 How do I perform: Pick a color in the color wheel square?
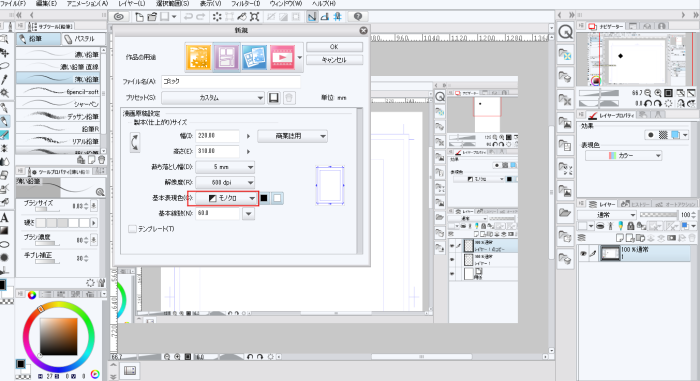58,337
